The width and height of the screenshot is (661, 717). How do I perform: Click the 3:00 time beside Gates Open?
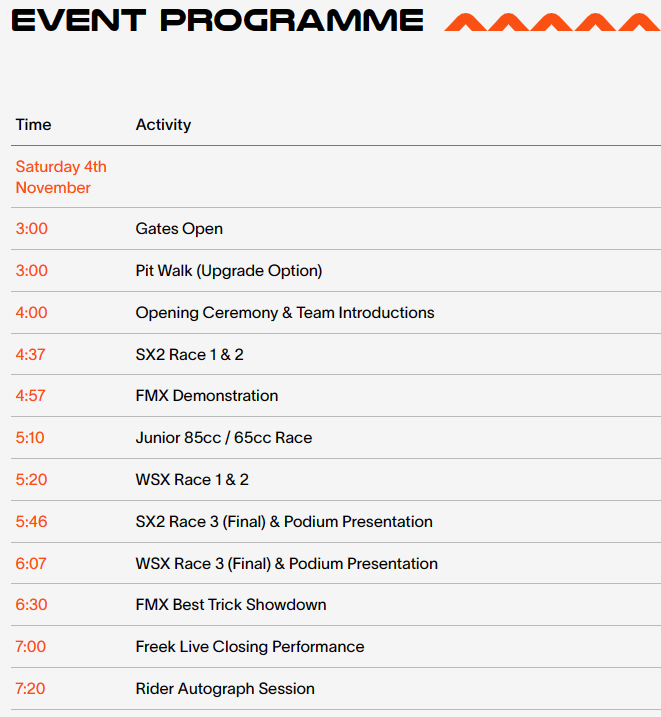point(31,229)
